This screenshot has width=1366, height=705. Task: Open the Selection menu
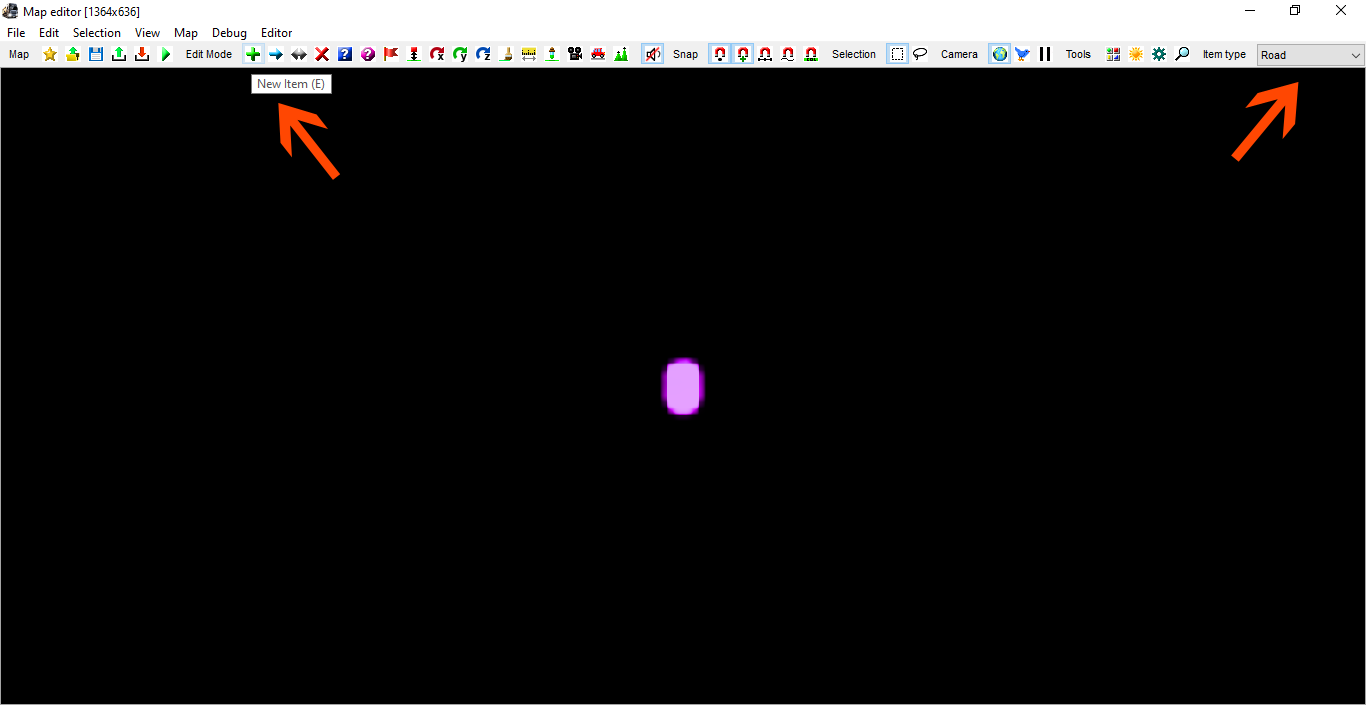[97, 33]
